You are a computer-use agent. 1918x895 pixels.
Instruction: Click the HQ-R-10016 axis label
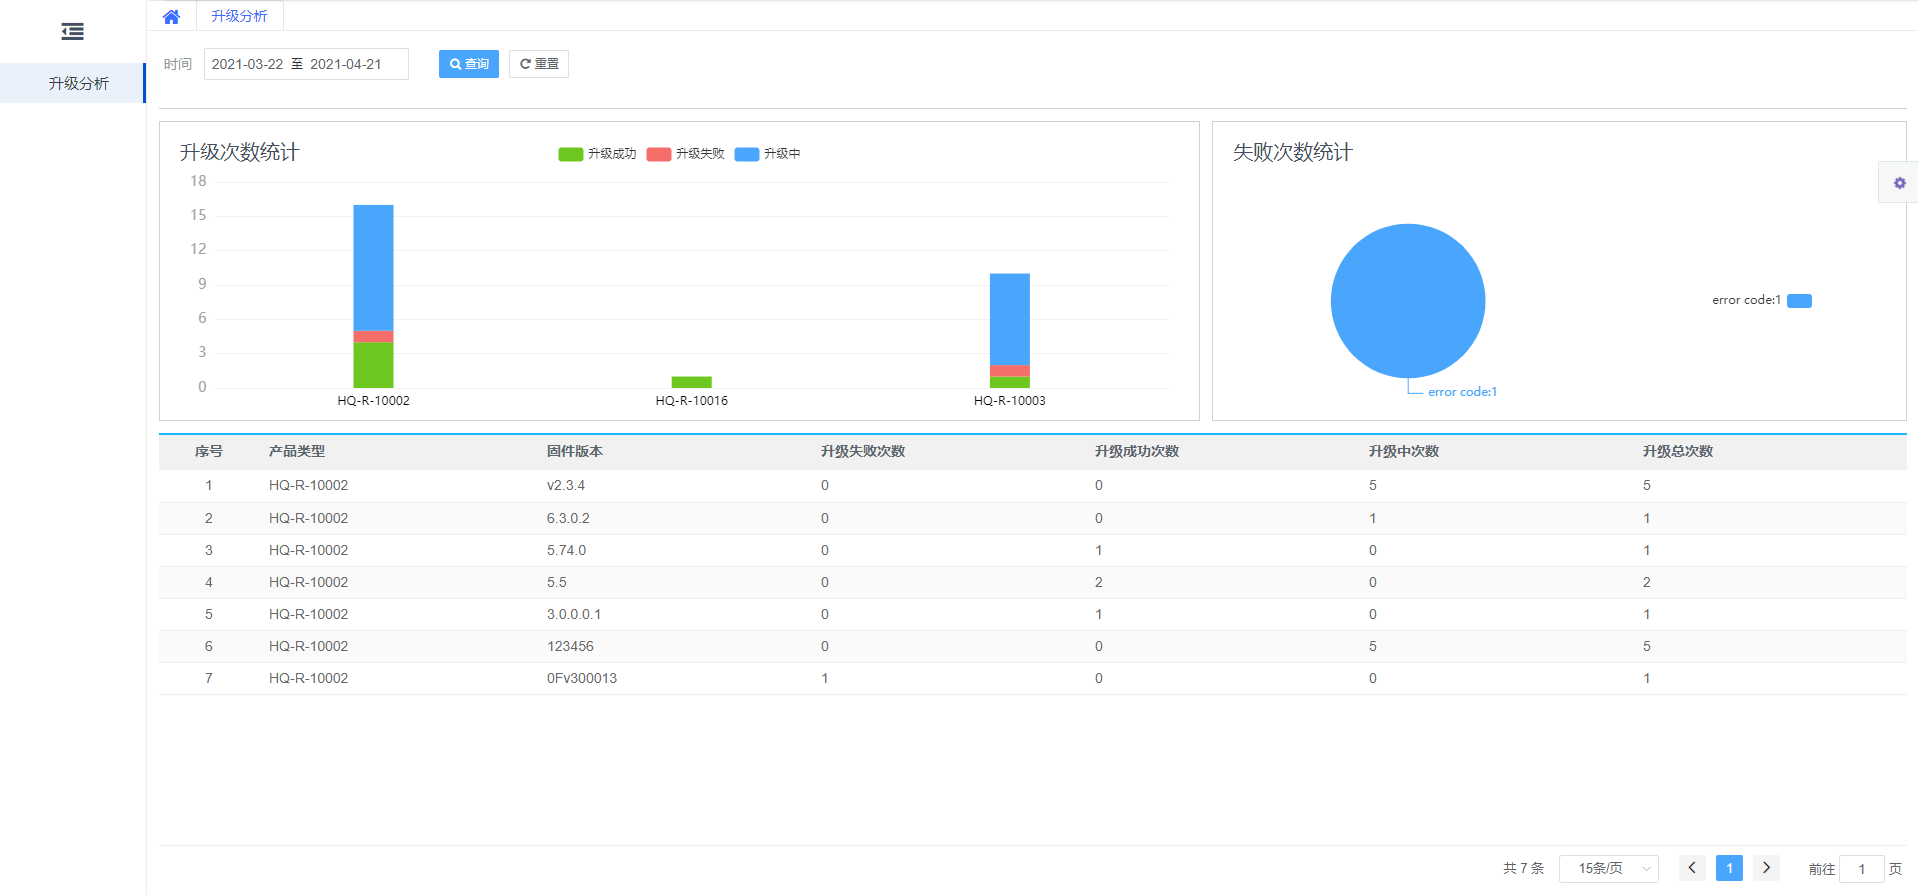pyautogui.click(x=691, y=401)
